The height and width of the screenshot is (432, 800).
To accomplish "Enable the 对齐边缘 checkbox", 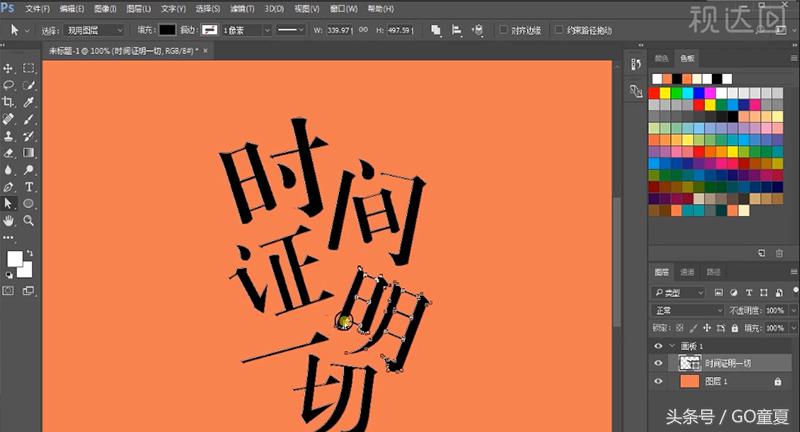I will [504, 30].
